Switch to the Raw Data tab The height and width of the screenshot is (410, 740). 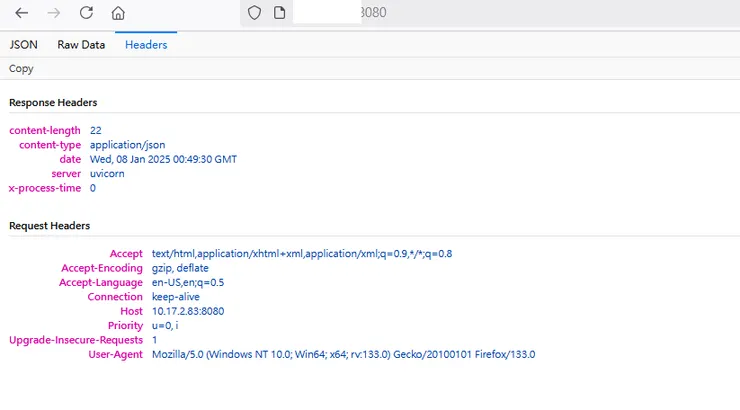click(81, 45)
